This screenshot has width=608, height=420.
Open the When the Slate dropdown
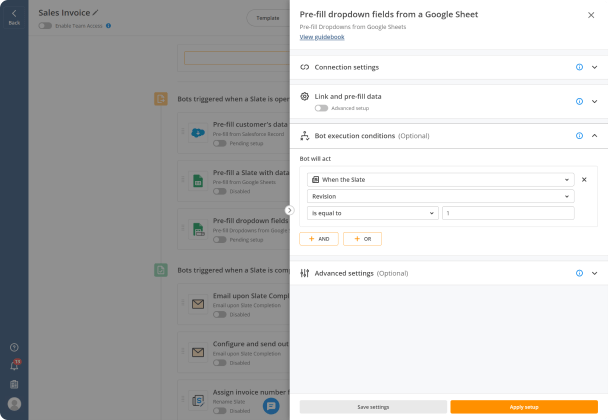click(x=440, y=180)
